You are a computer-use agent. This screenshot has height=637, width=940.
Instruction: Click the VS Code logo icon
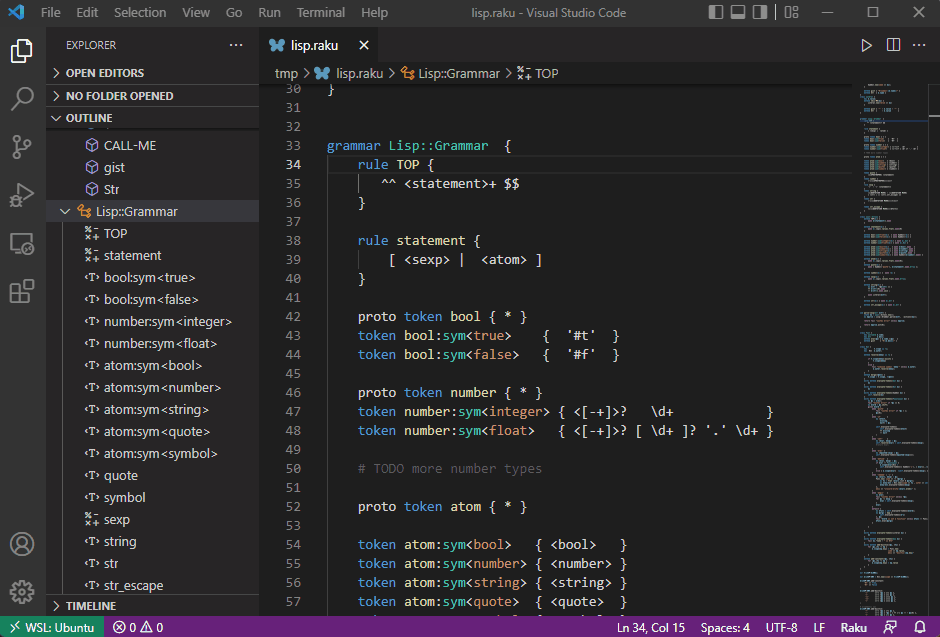click(x=16, y=12)
